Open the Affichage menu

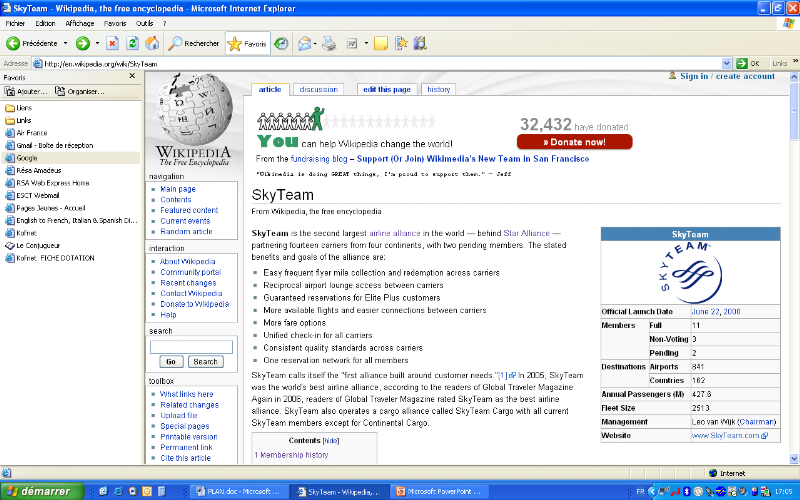pyautogui.click(x=80, y=23)
